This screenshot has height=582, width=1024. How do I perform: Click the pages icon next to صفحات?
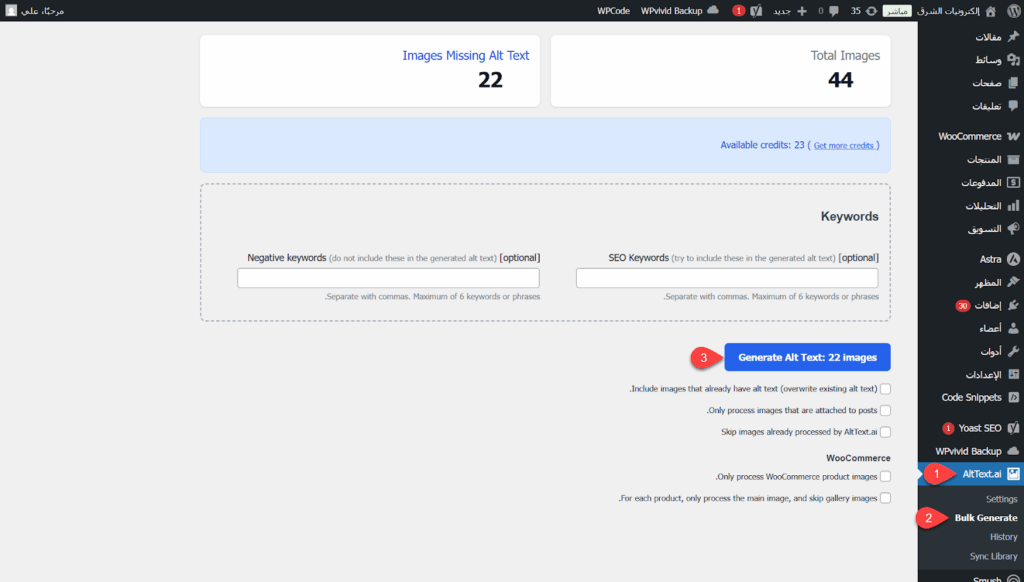click(x=1013, y=82)
